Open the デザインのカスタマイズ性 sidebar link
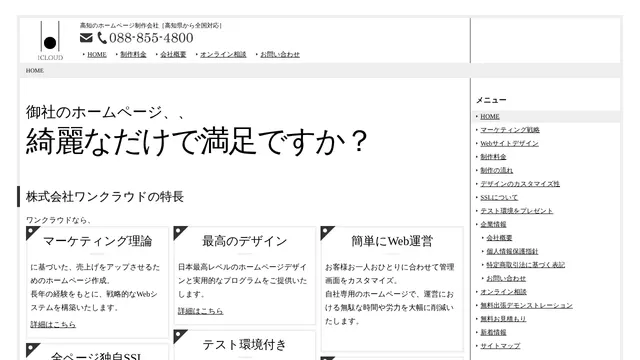Screen dimensions: 640x360 520,184
